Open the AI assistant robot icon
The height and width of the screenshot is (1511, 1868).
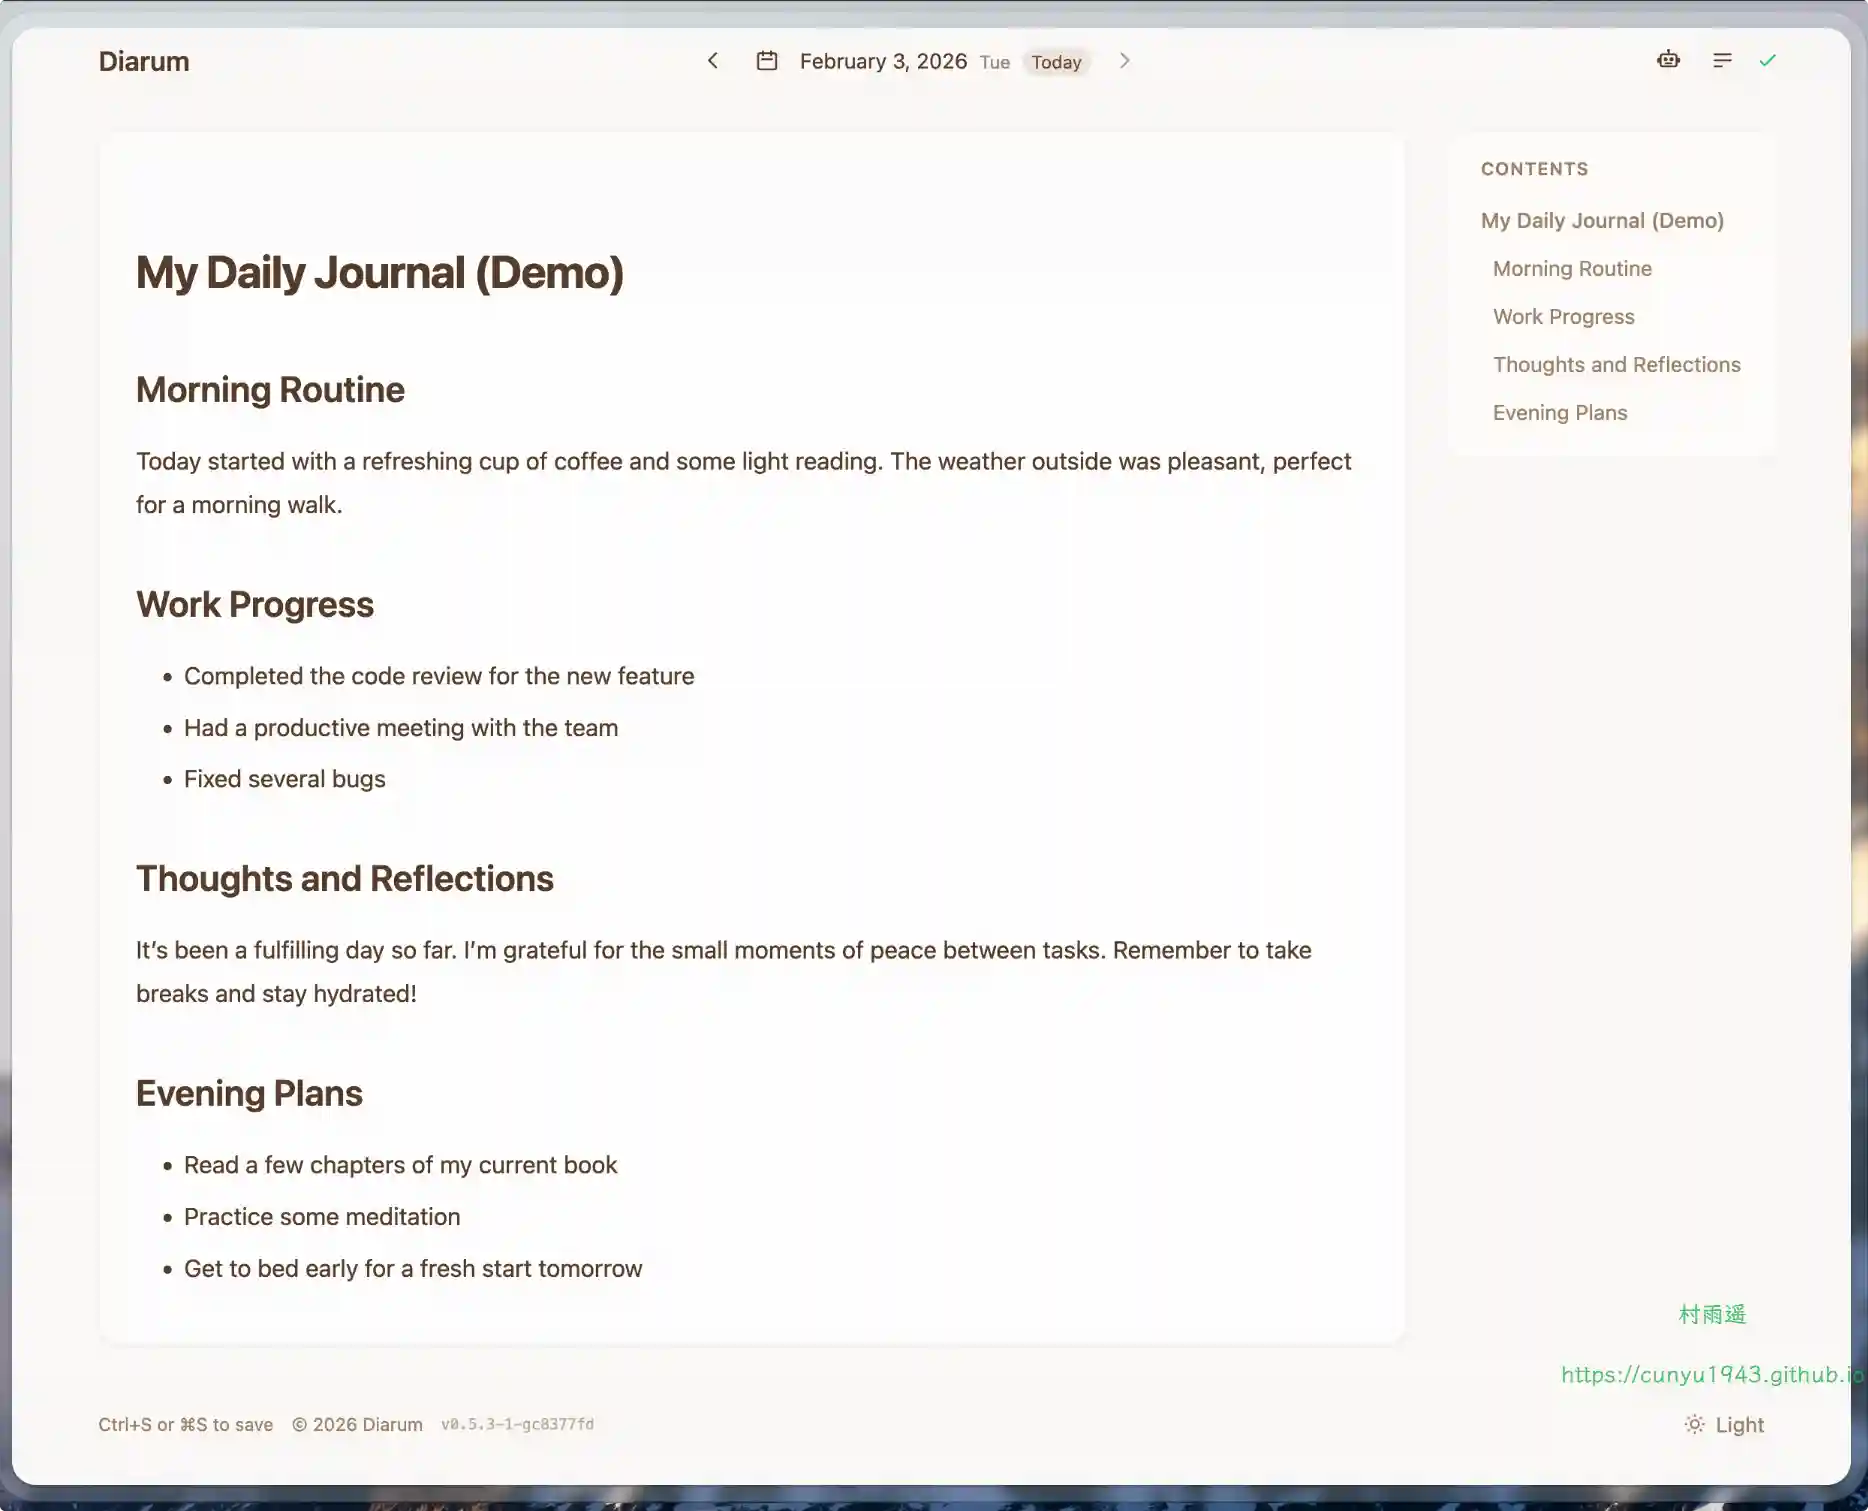coord(1668,60)
